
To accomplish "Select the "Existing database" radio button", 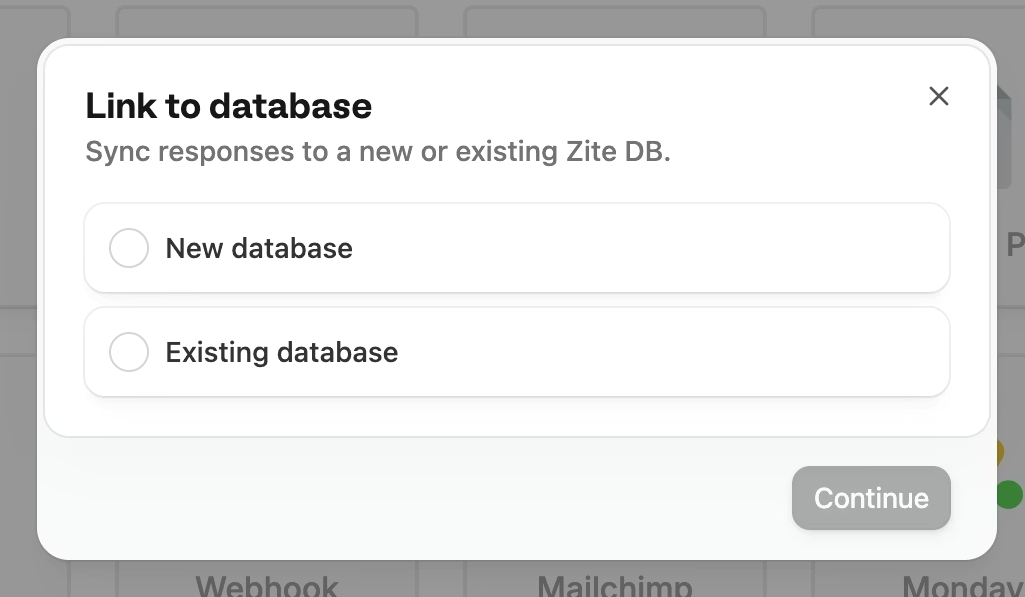I will point(128,352).
